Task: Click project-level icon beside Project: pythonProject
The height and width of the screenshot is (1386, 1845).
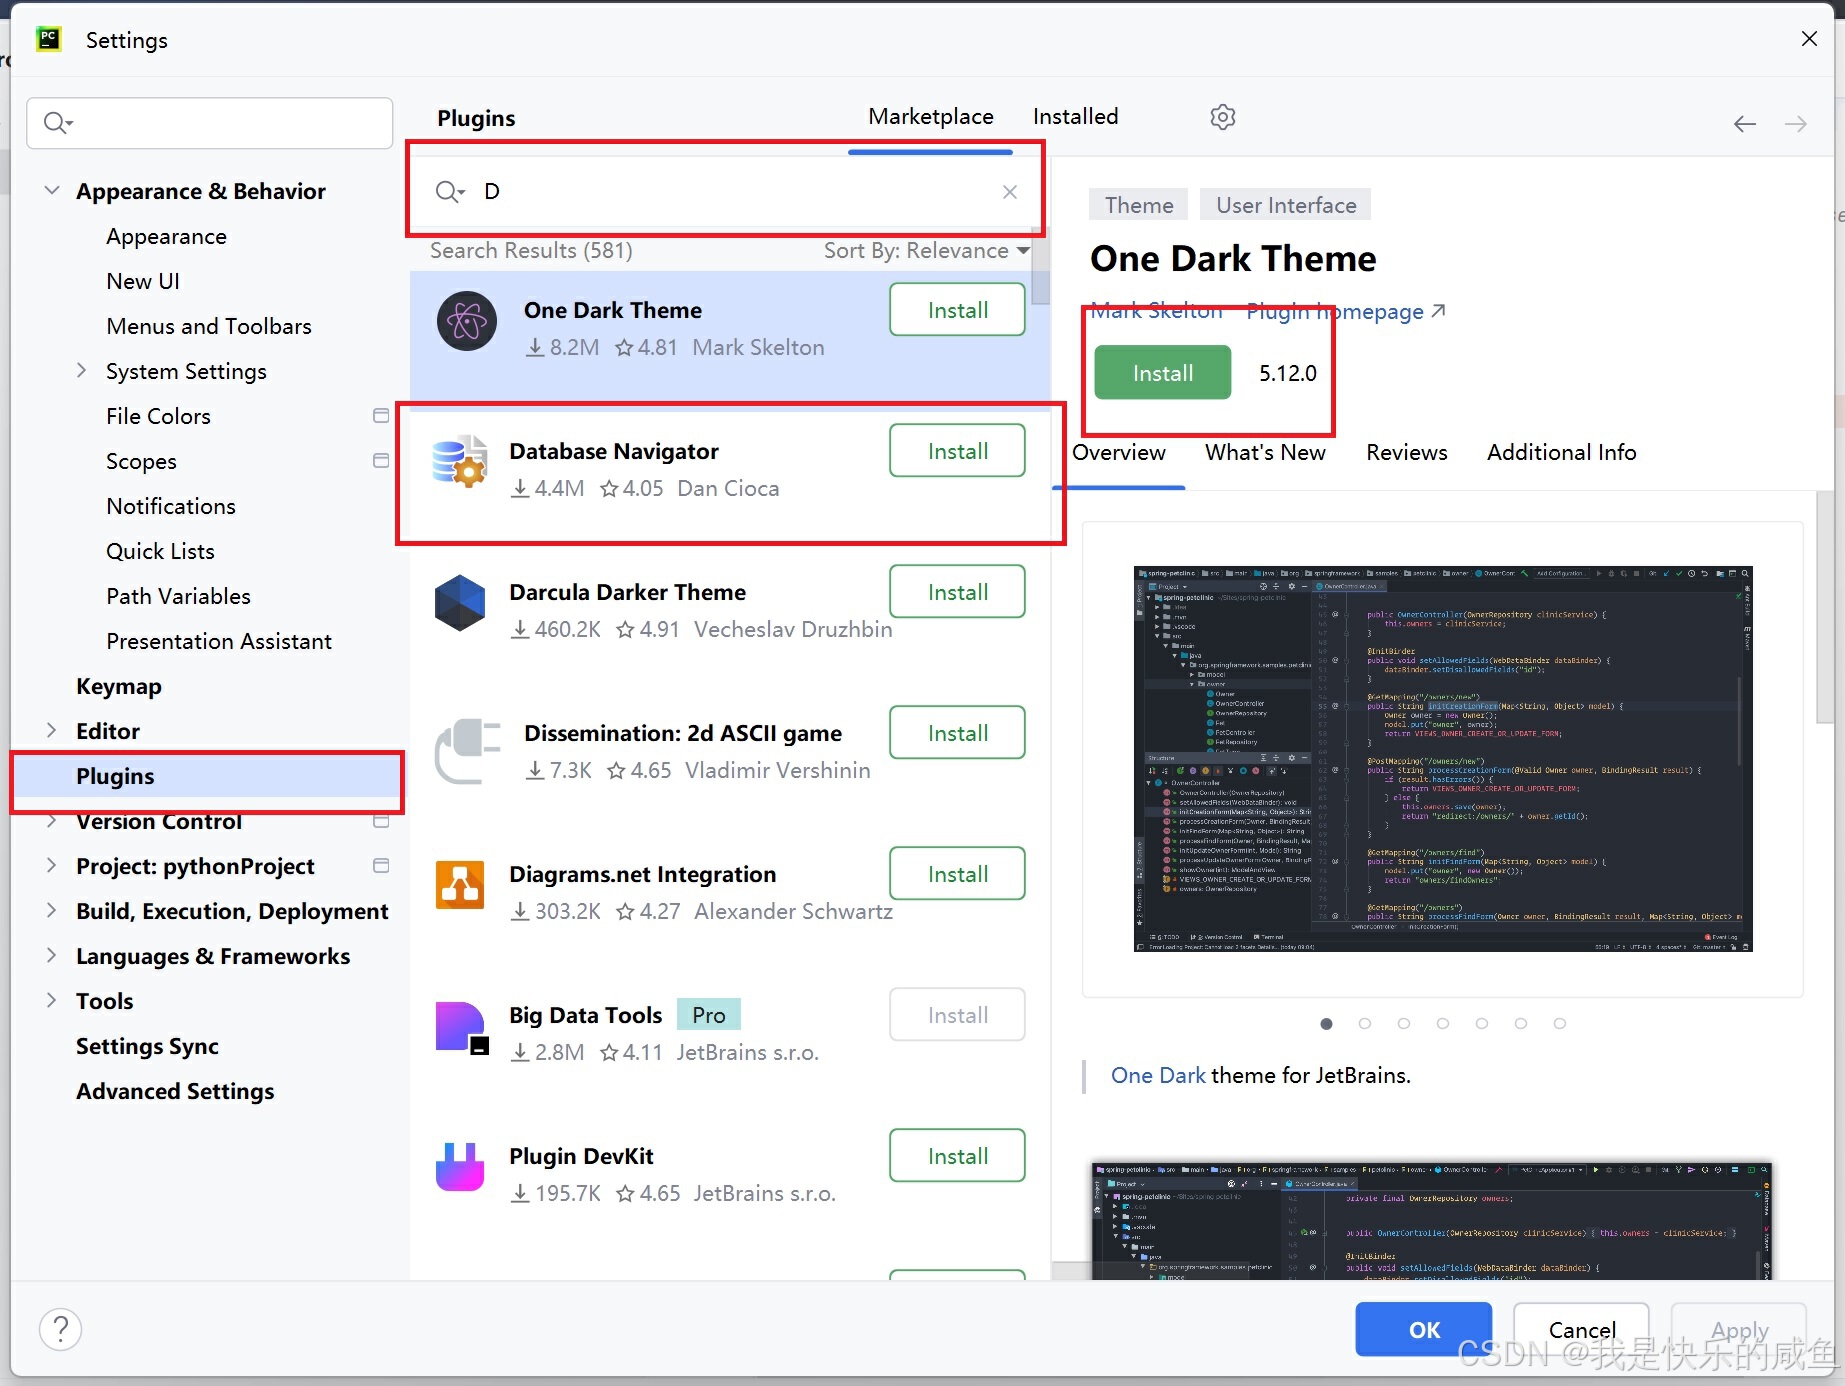Action: 381,865
